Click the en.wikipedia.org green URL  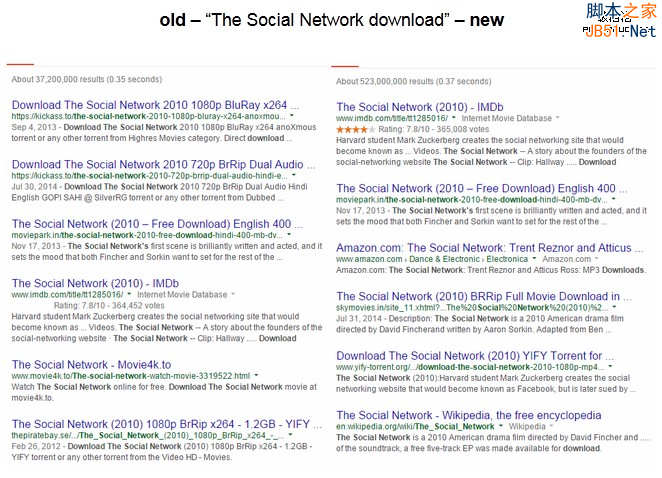click(415, 426)
